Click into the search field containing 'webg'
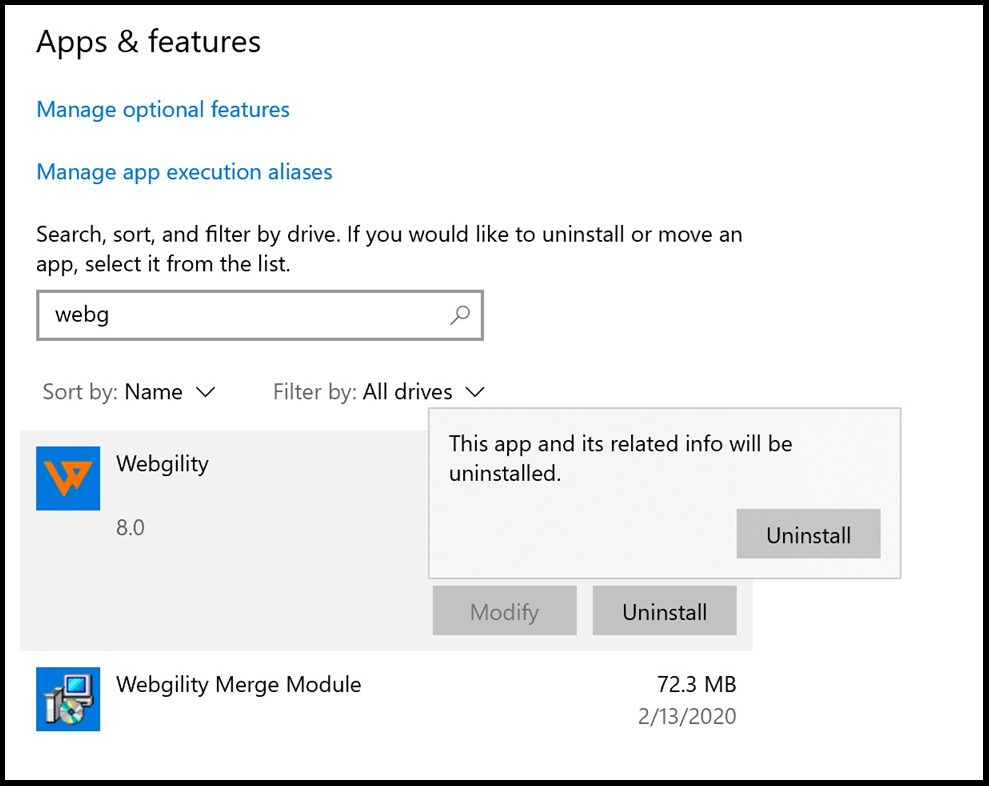 [x=240, y=315]
